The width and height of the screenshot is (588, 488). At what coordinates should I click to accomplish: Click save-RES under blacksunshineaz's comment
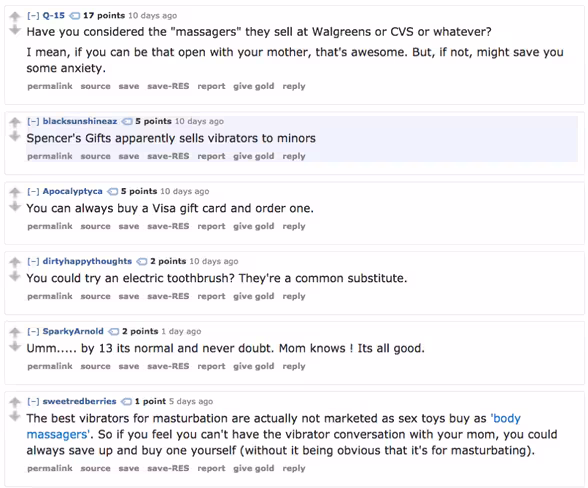click(x=168, y=156)
